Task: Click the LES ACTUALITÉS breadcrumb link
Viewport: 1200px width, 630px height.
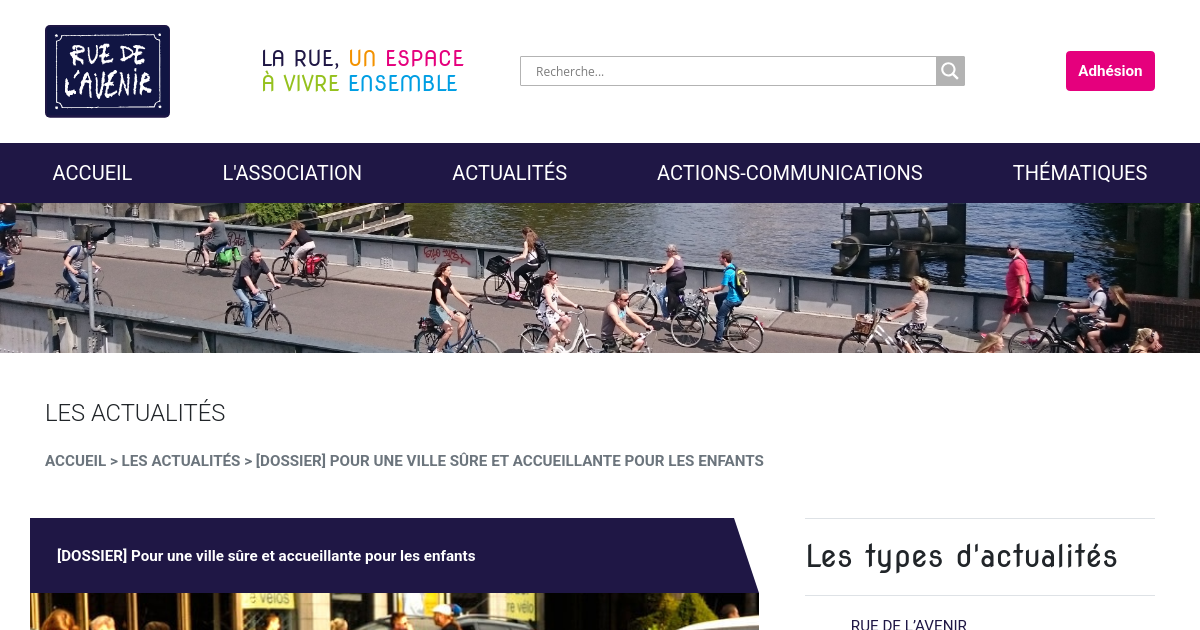Action: [x=181, y=461]
